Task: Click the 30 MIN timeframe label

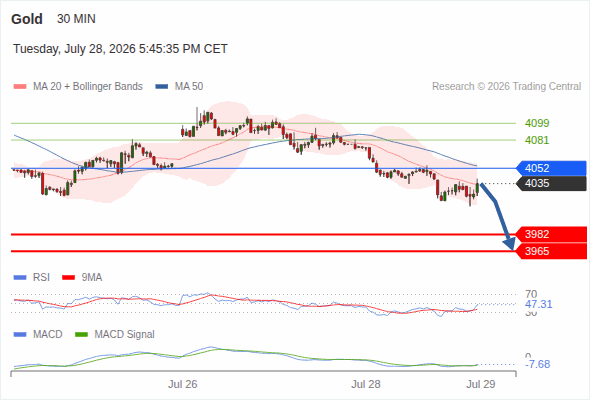Action: [x=76, y=19]
